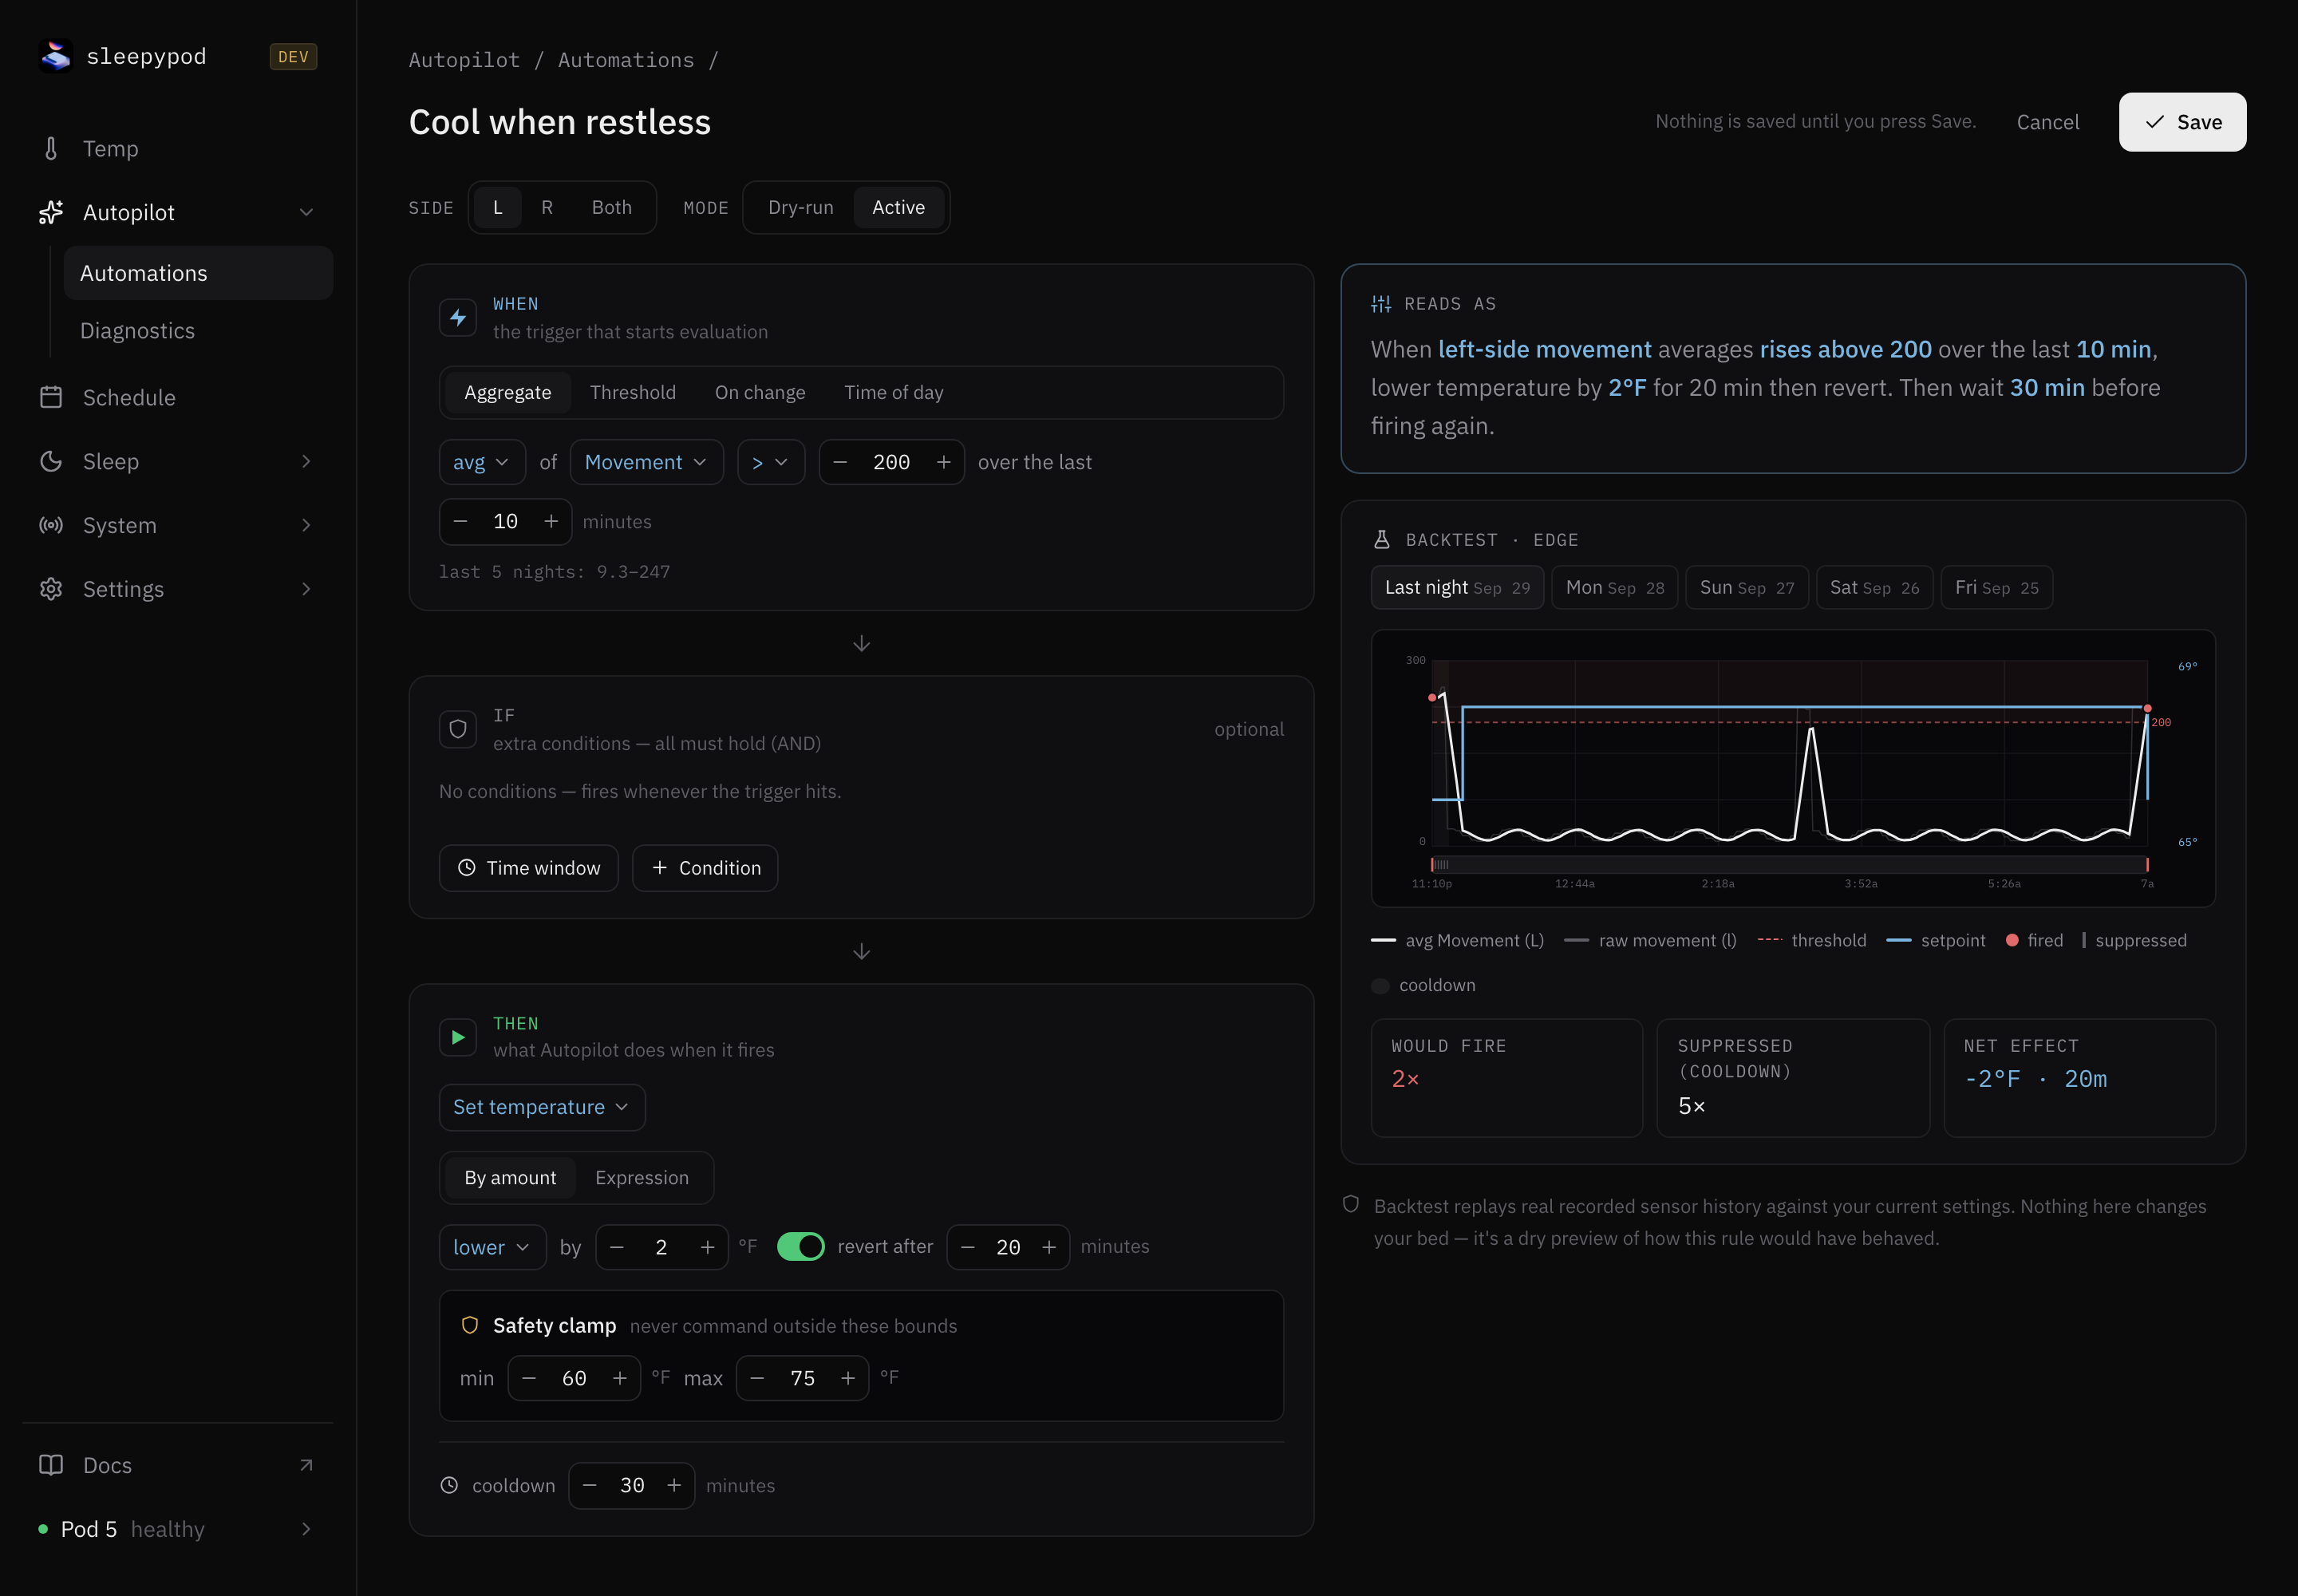Select side Both
The image size is (2298, 1596).
tap(612, 207)
